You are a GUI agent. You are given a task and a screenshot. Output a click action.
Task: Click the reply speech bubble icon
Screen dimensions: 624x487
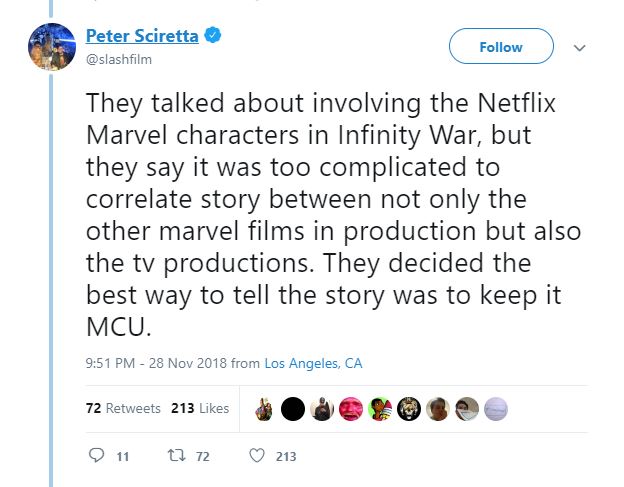pyautogui.click(x=96, y=456)
